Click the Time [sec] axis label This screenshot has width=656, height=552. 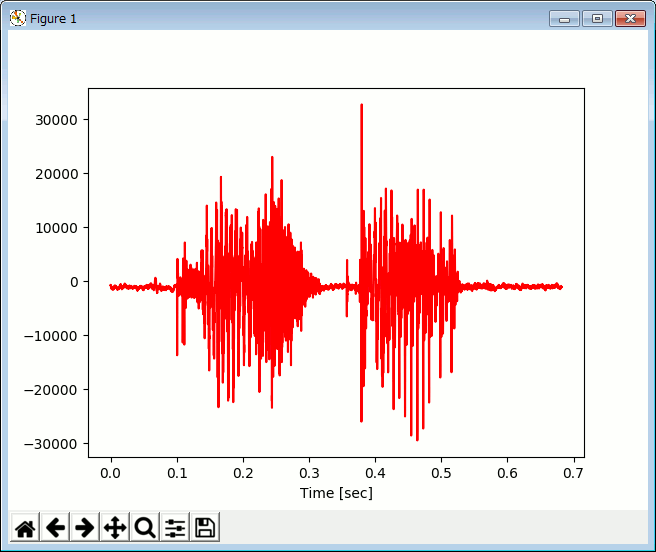(x=336, y=493)
